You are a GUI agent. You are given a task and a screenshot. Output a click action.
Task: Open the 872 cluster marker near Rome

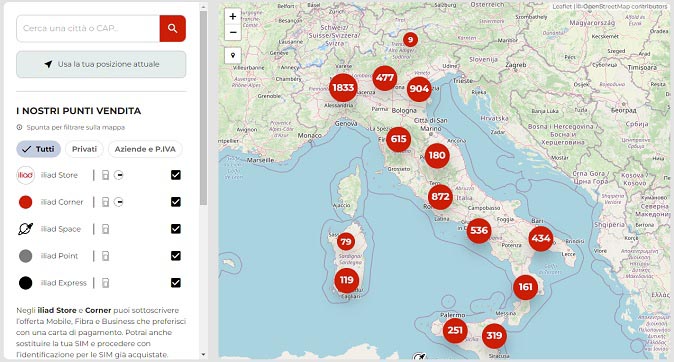pyautogui.click(x=440, y=197)
